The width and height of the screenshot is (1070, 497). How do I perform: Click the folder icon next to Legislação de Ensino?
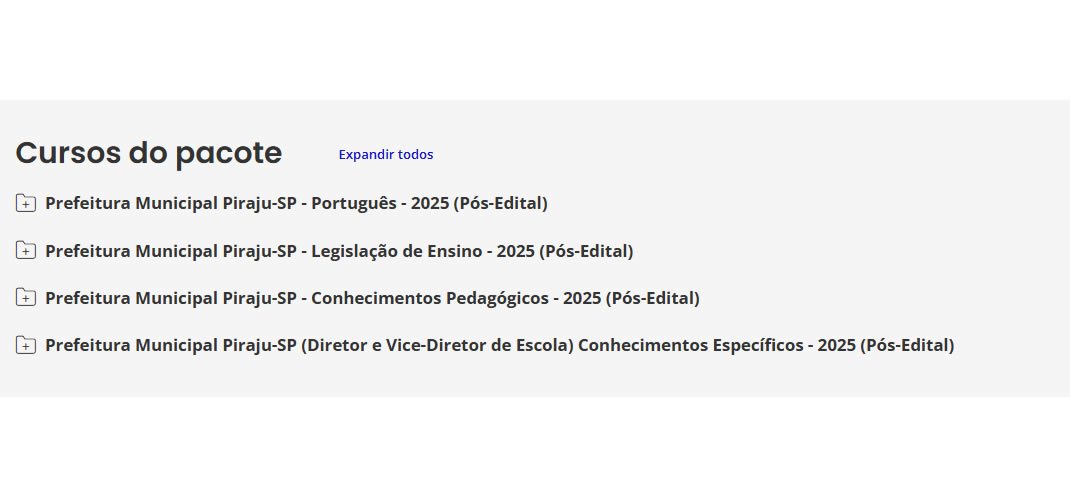coord(26,251)
